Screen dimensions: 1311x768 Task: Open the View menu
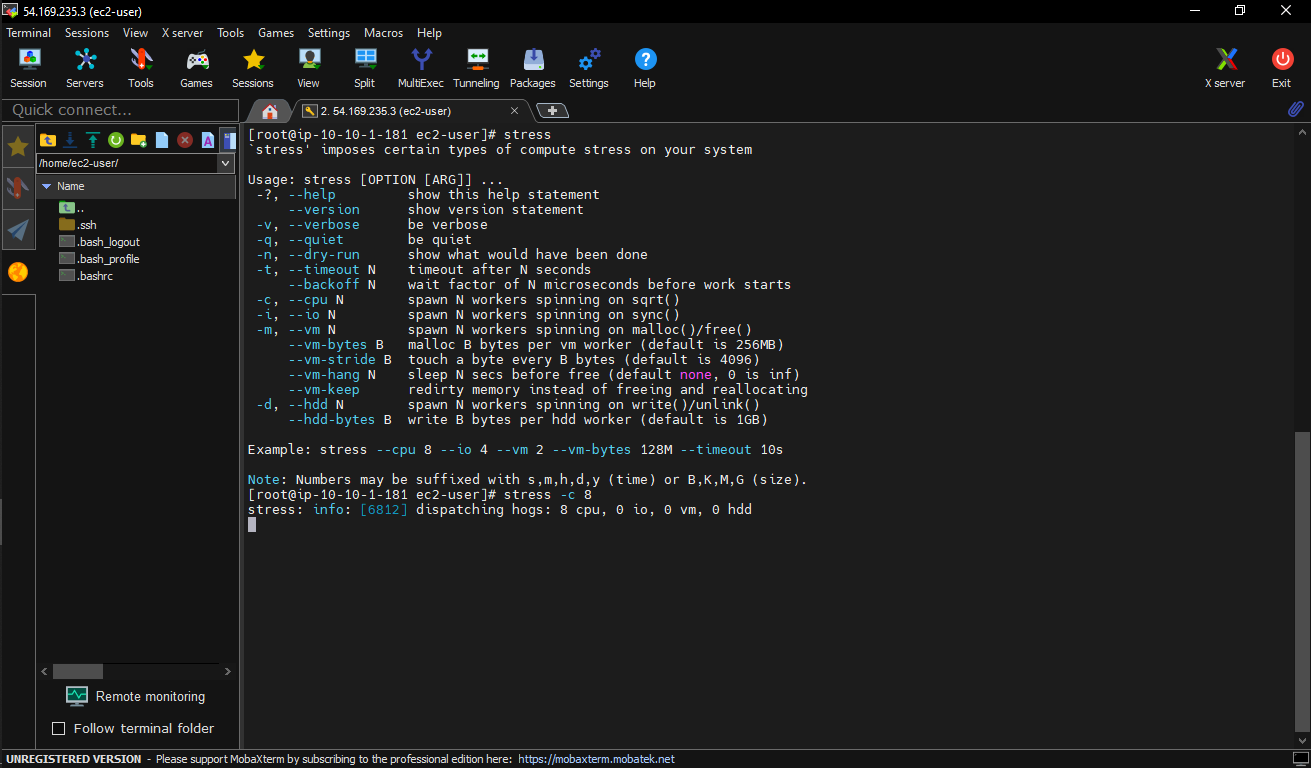click(136, 33)
